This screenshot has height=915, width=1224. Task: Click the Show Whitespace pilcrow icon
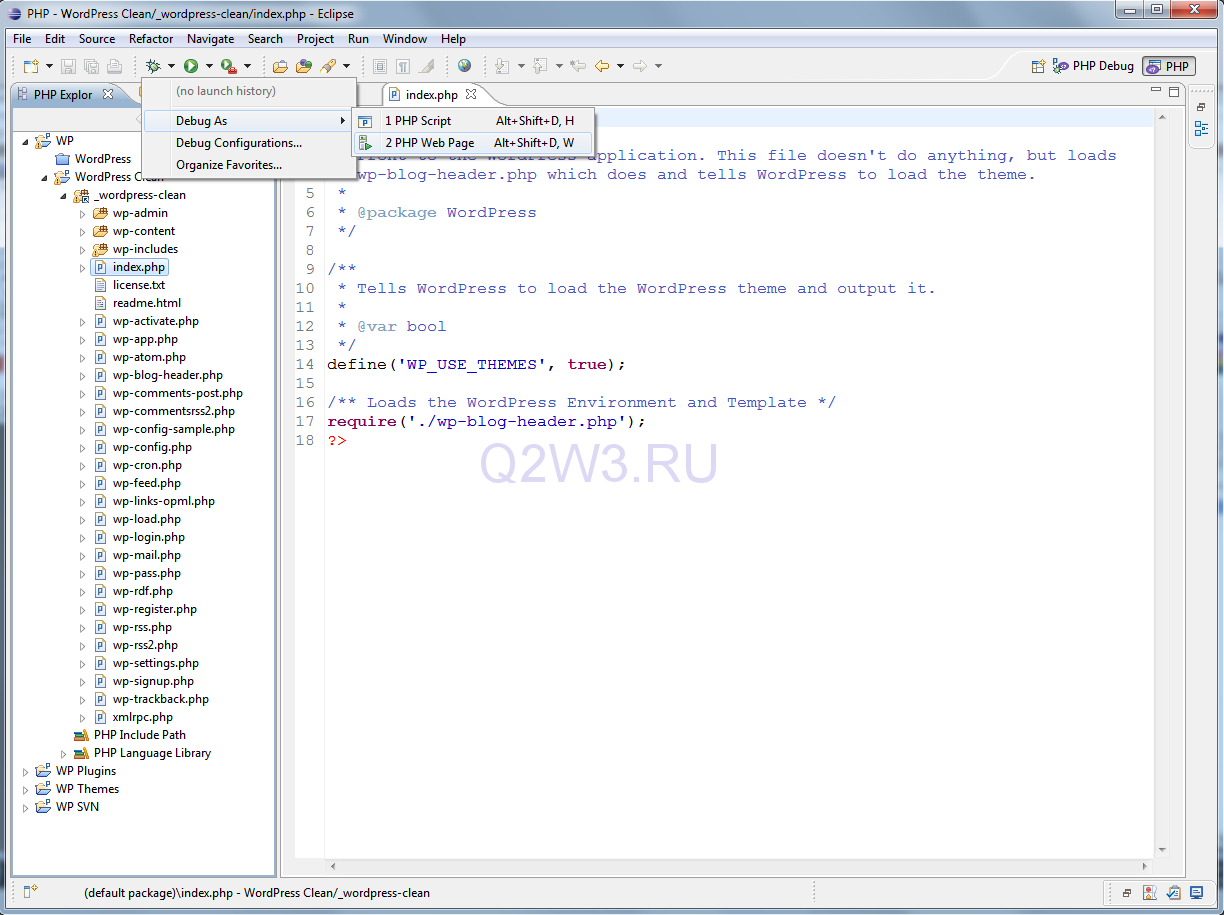[402, 66]
